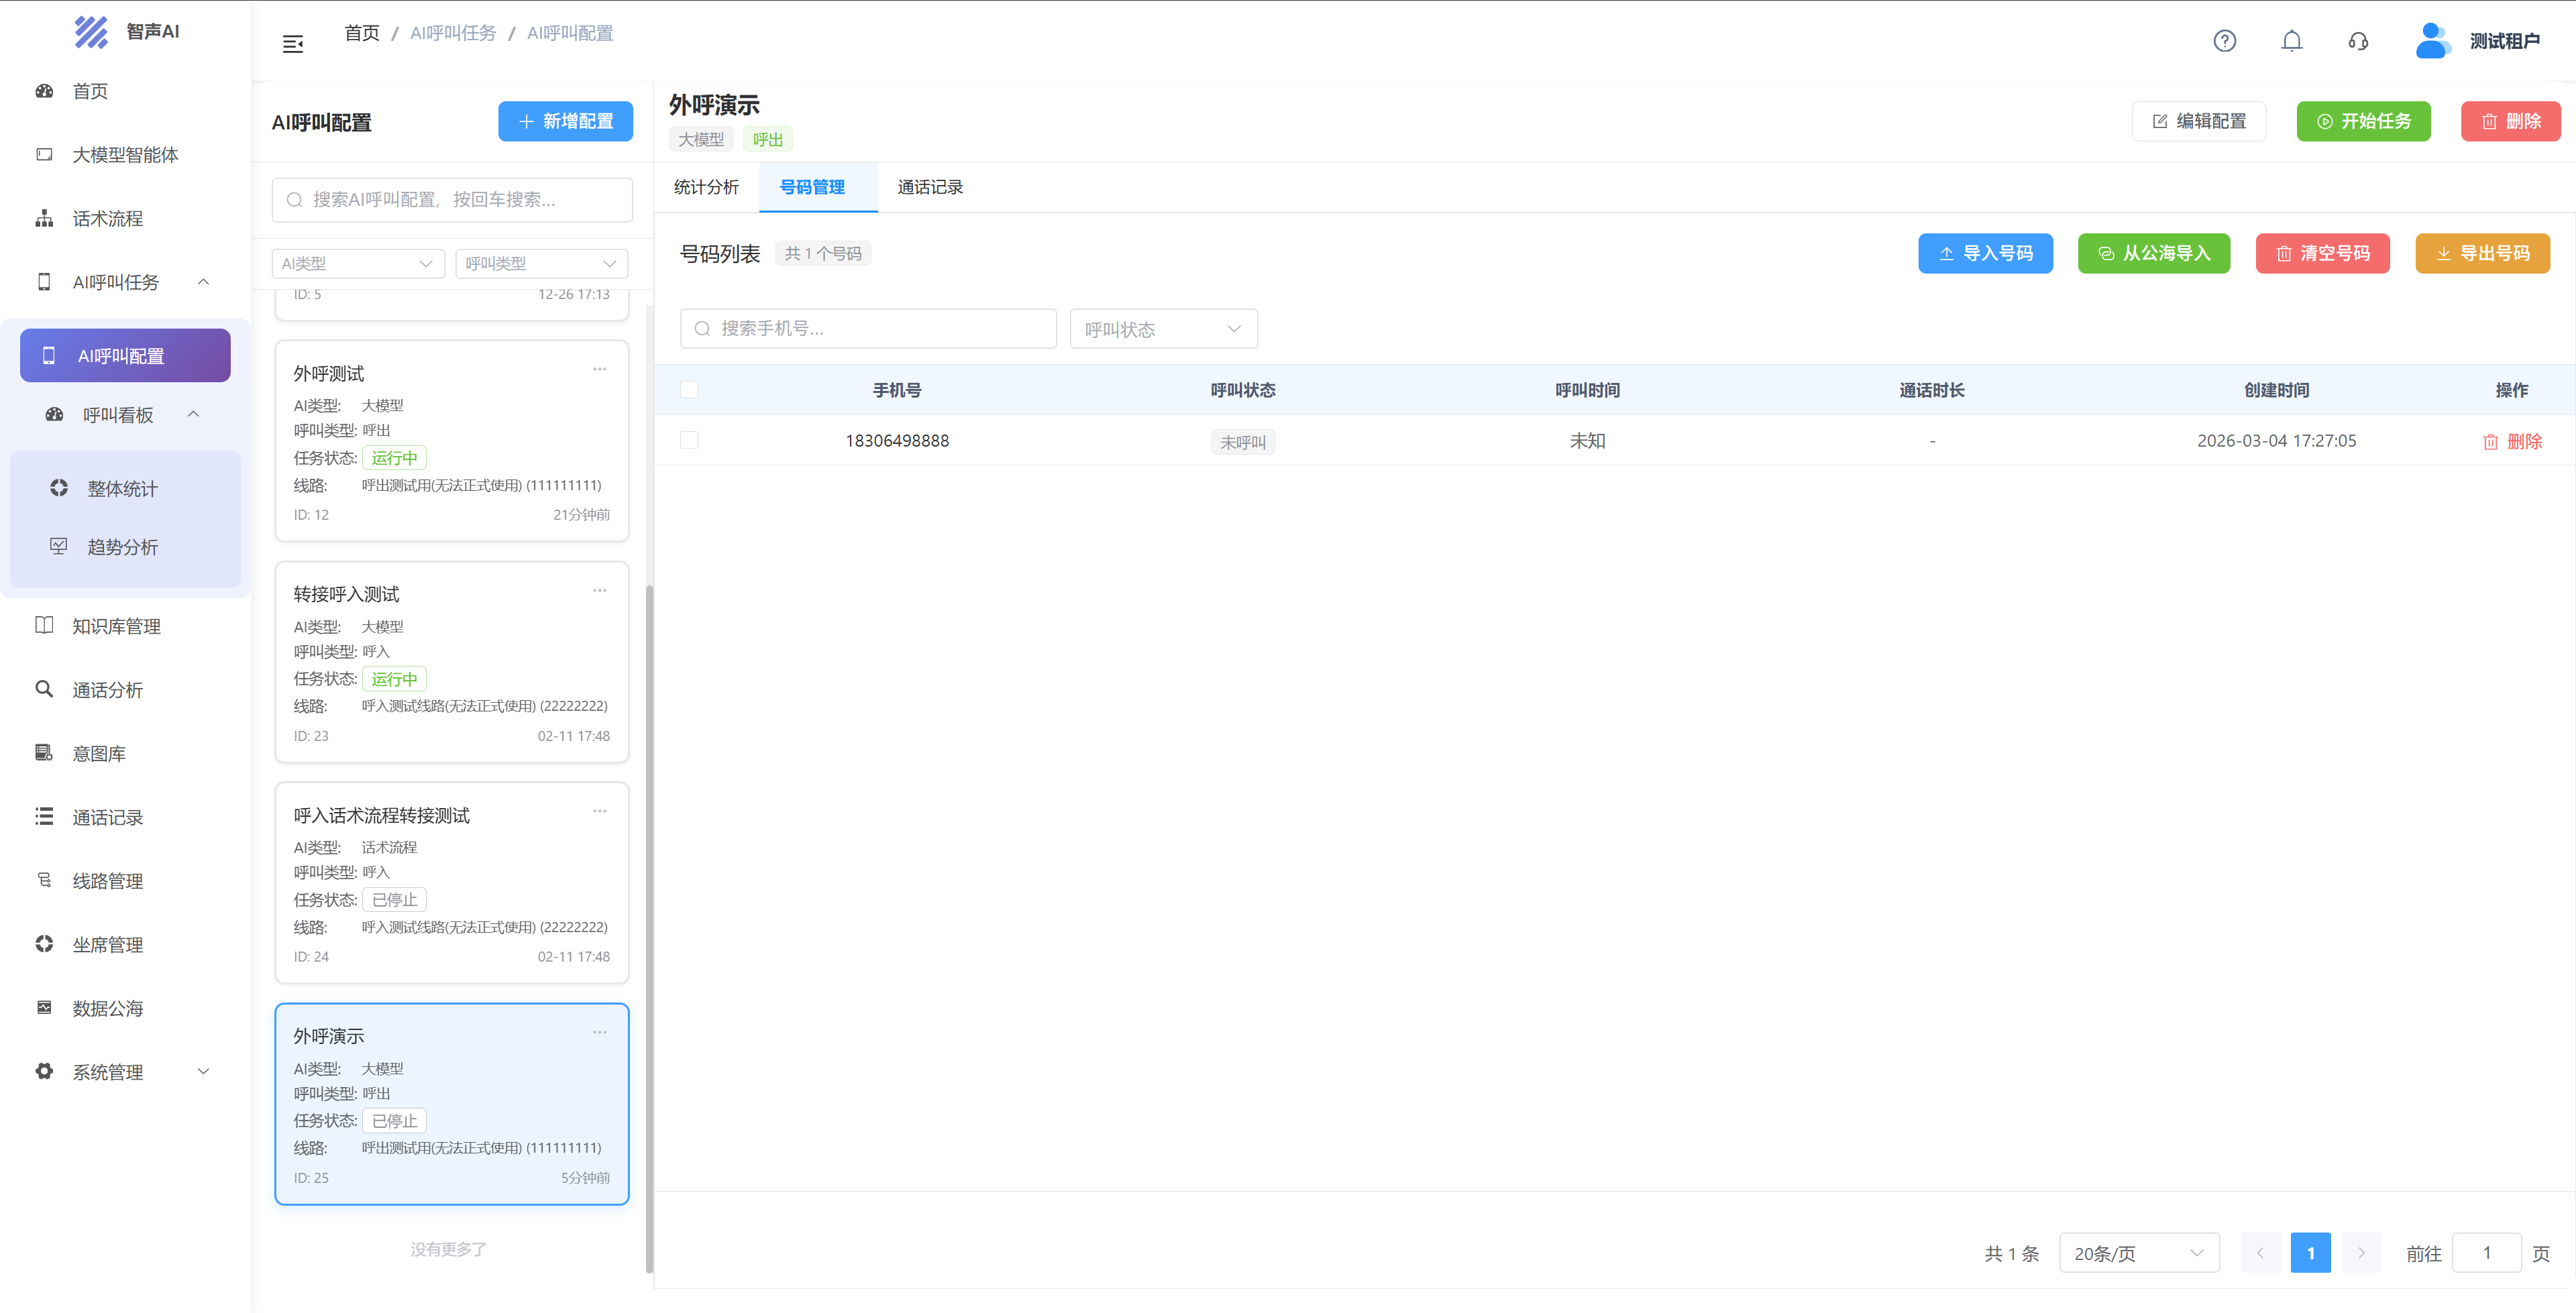Check the row checkbox for 18306498888
This screenshot has height=1313, width=2576.
[x=689, y=441]
